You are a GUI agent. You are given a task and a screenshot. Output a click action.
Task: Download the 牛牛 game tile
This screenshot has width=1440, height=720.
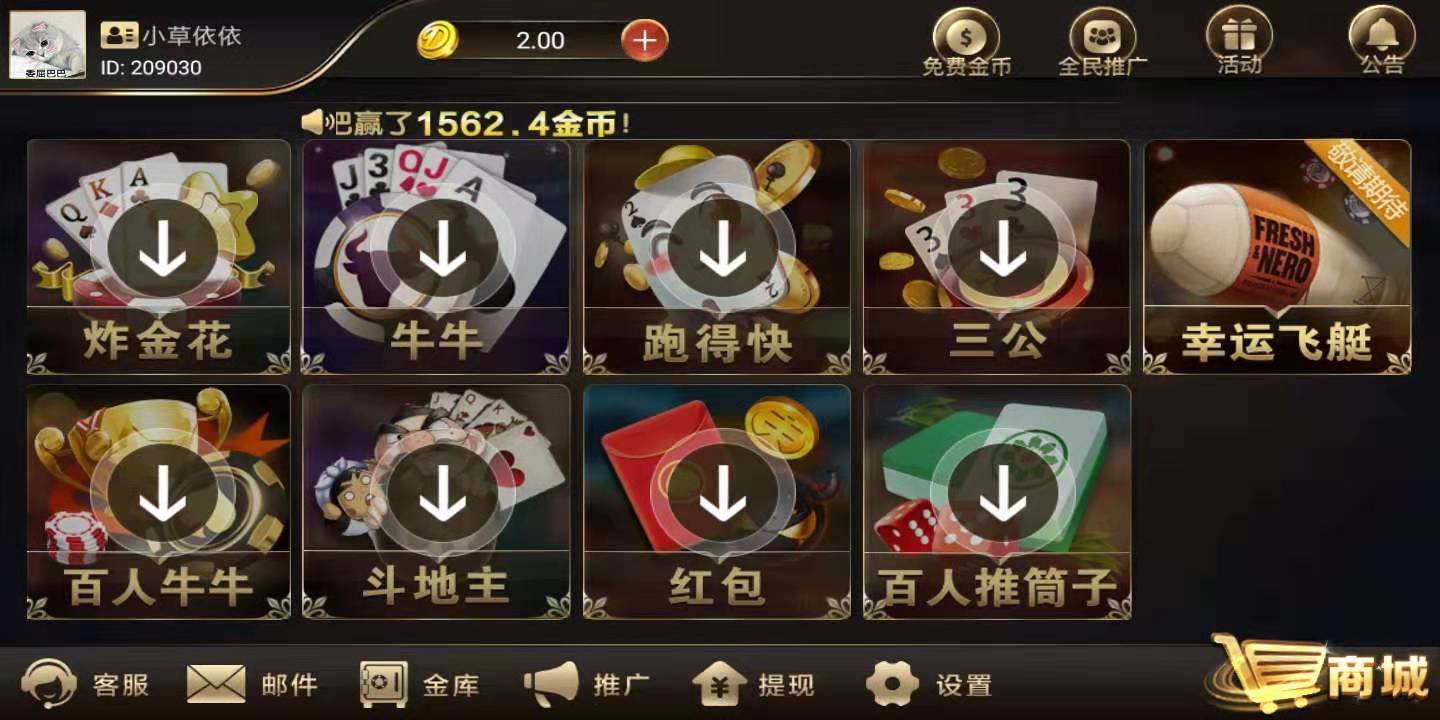[x=436, y=257]
